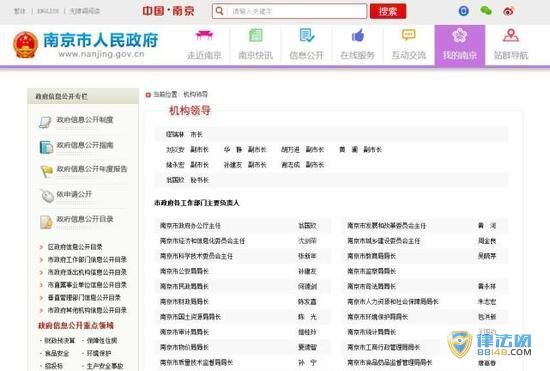
Task: Click 南京市国土资源局局长 row
Action: (x=242, y=317)
